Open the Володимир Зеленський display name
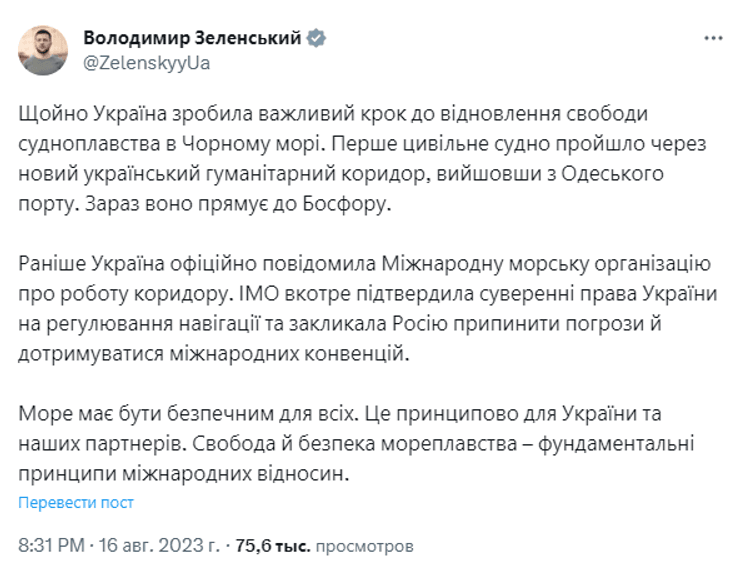 click(x=192, y=37)
